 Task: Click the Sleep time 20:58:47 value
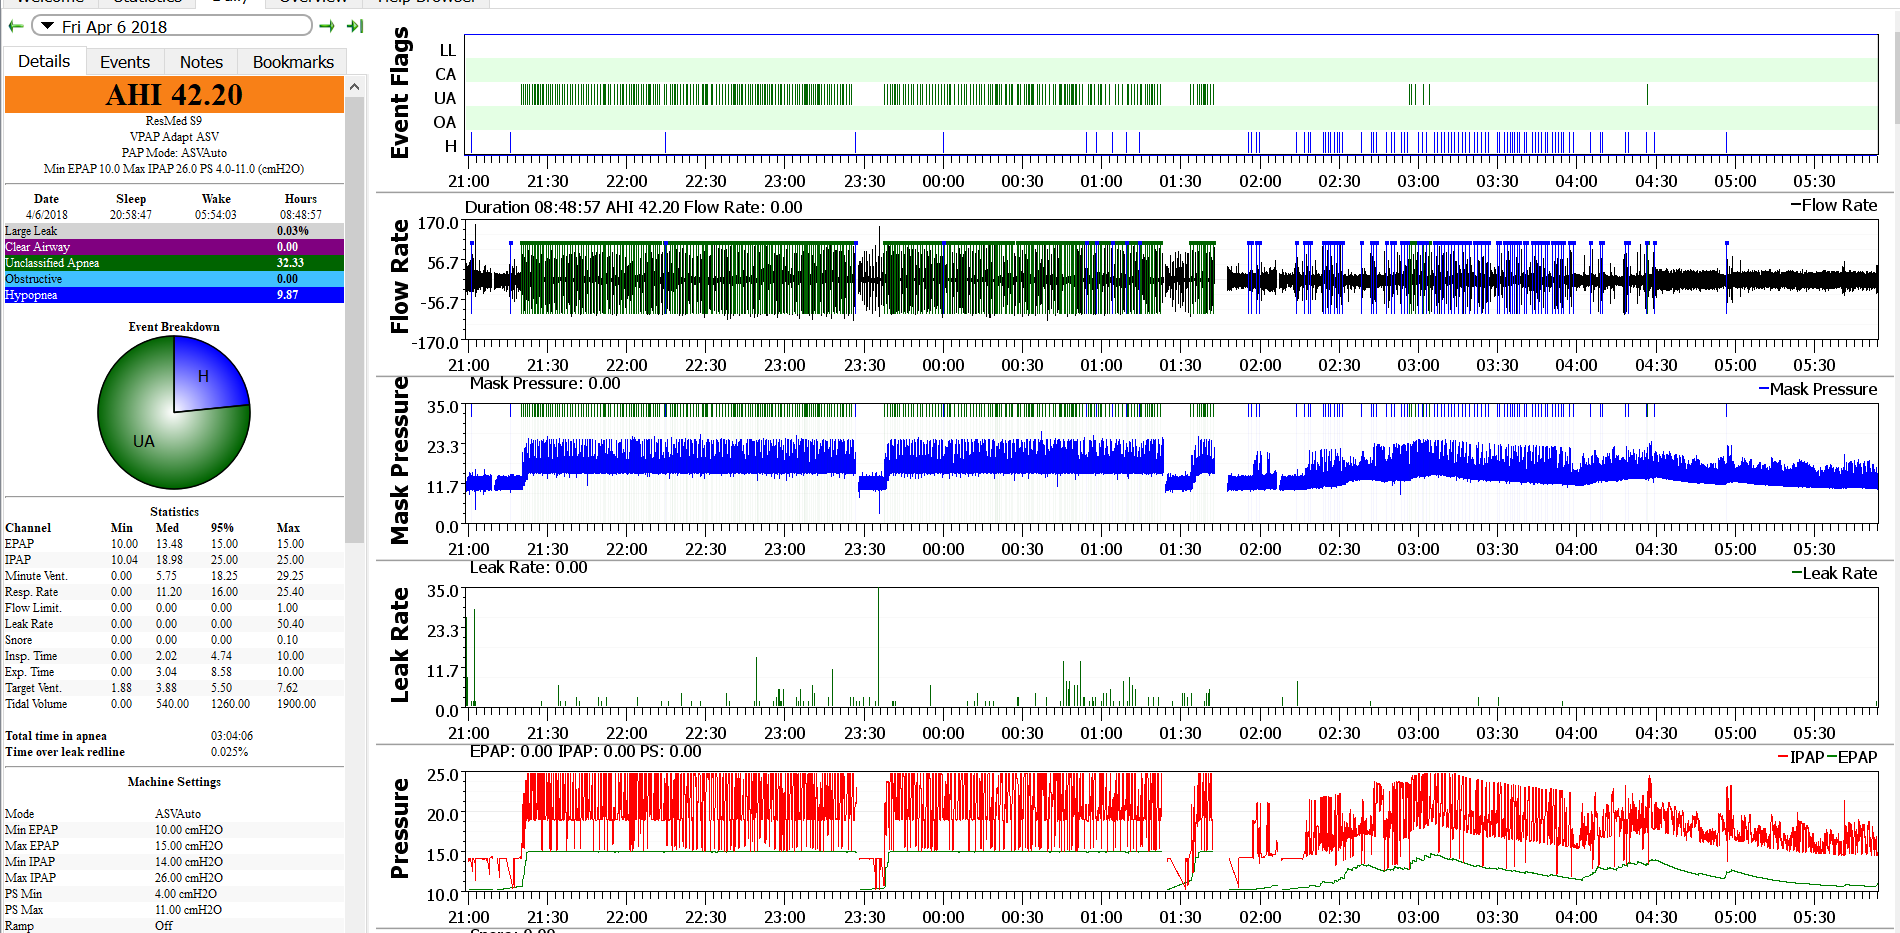click(131, 215)
